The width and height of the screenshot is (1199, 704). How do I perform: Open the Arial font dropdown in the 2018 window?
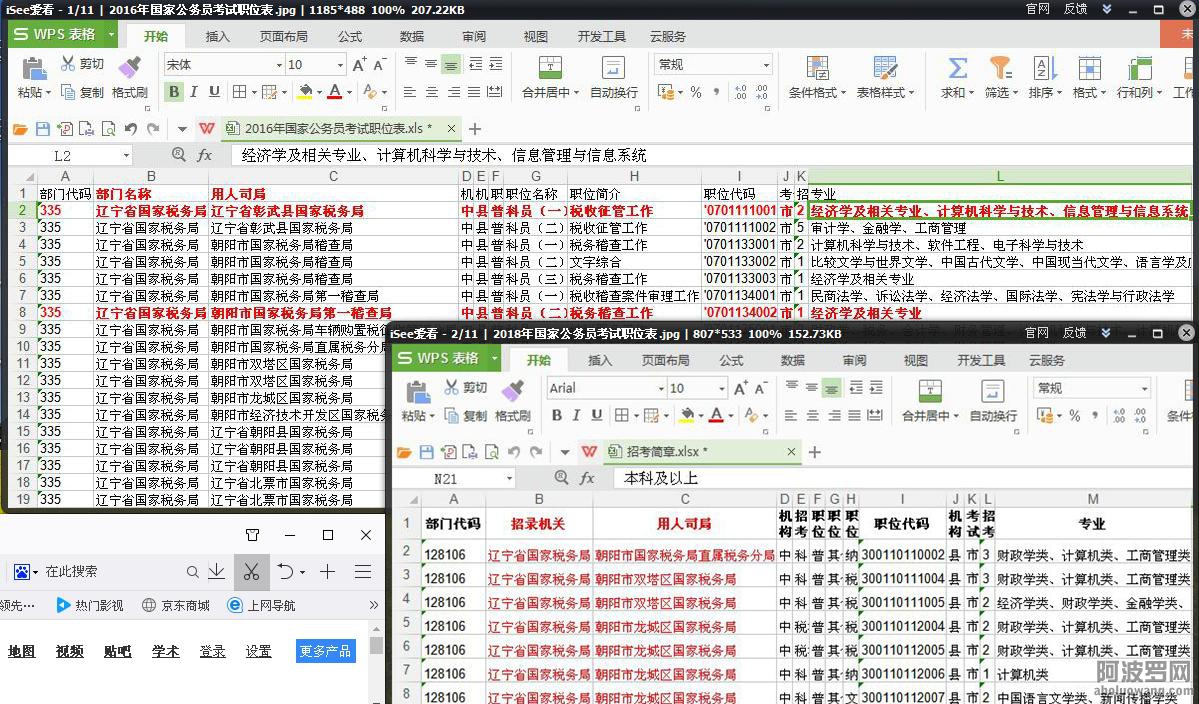661,389
